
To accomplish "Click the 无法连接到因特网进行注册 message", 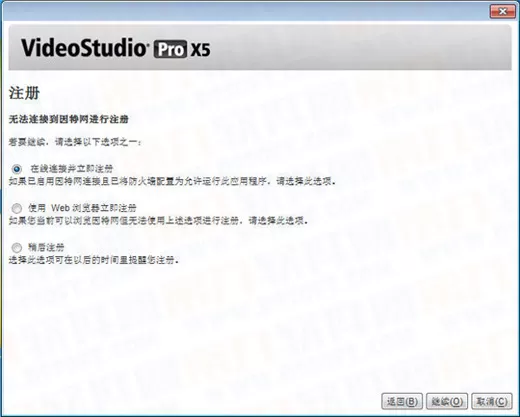I will tap(69, 119).
